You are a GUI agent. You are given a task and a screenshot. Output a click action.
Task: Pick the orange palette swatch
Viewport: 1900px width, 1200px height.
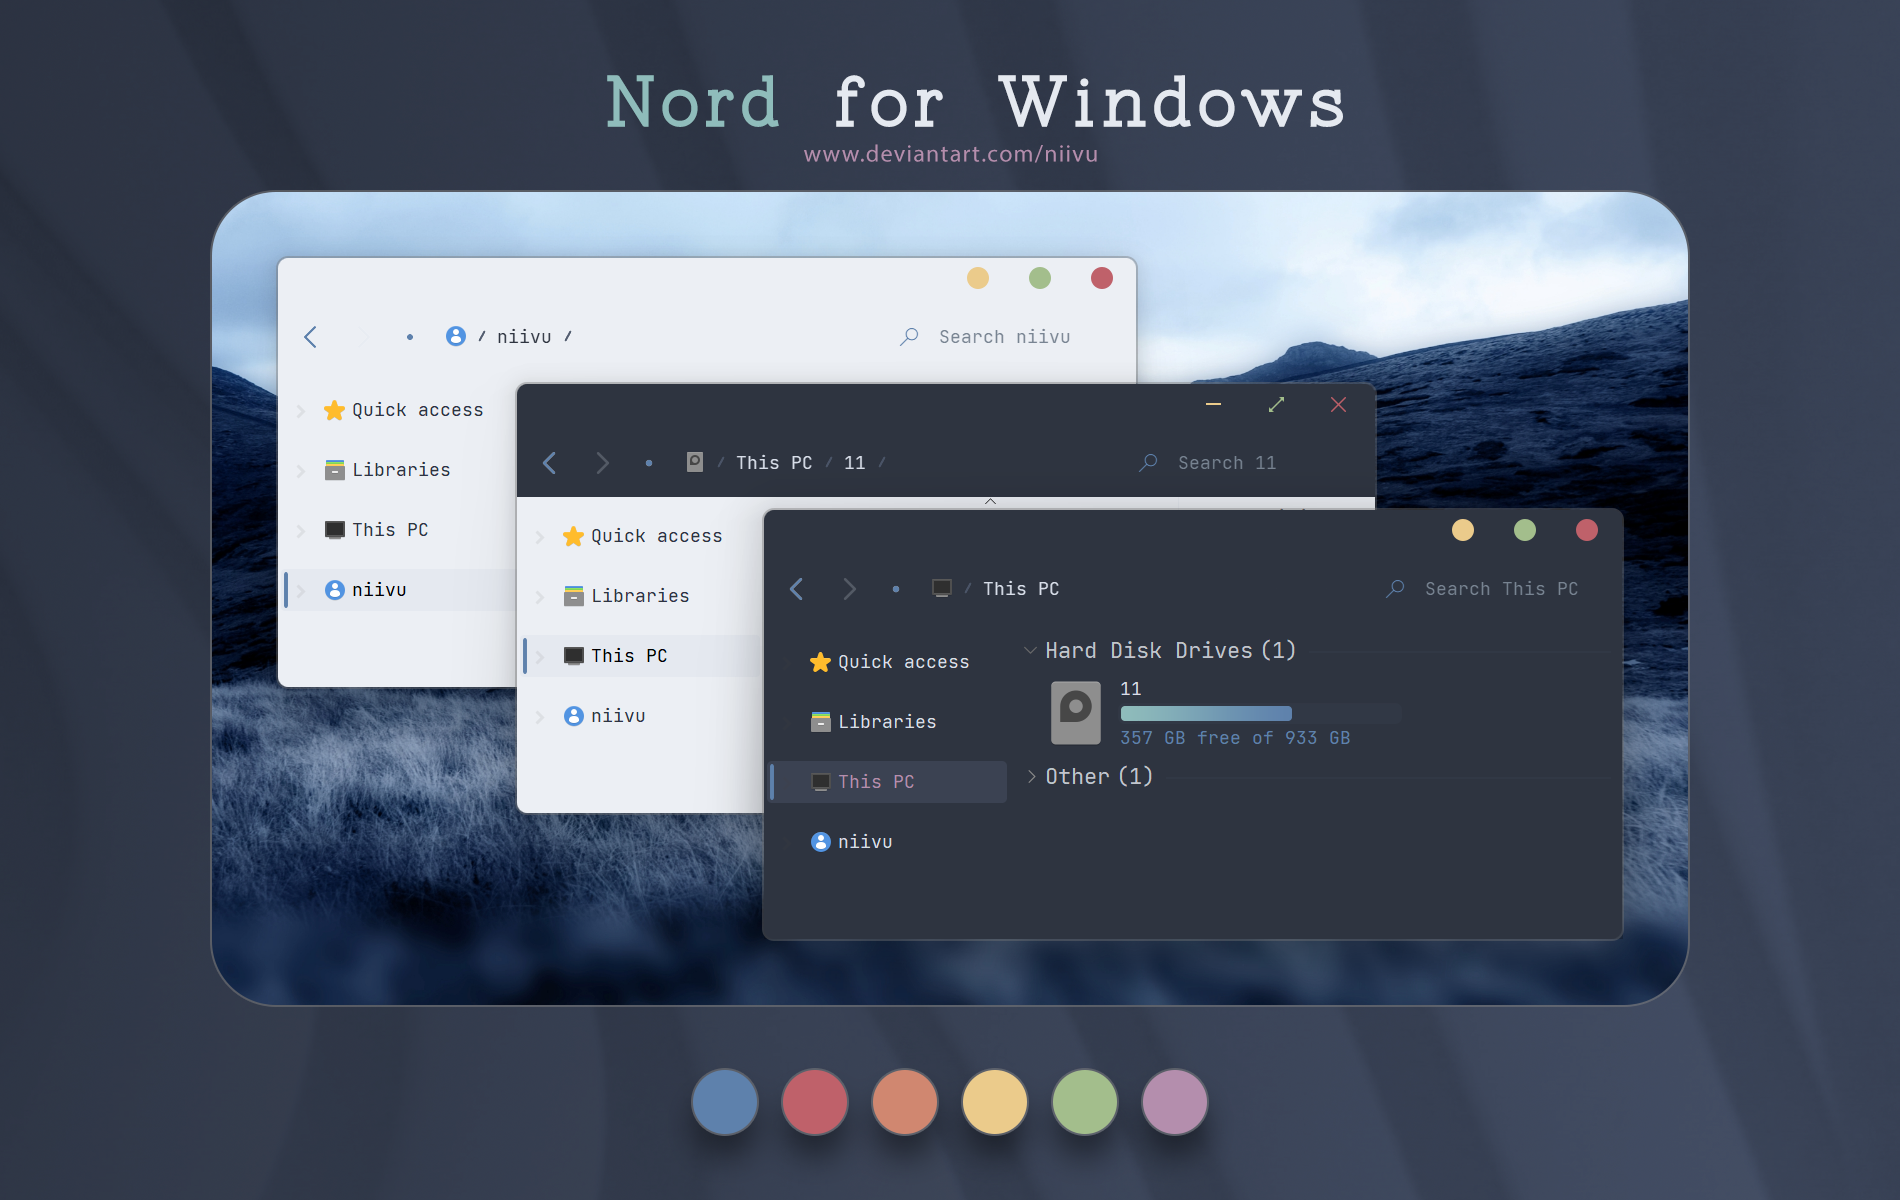[x=905, y=1102]
